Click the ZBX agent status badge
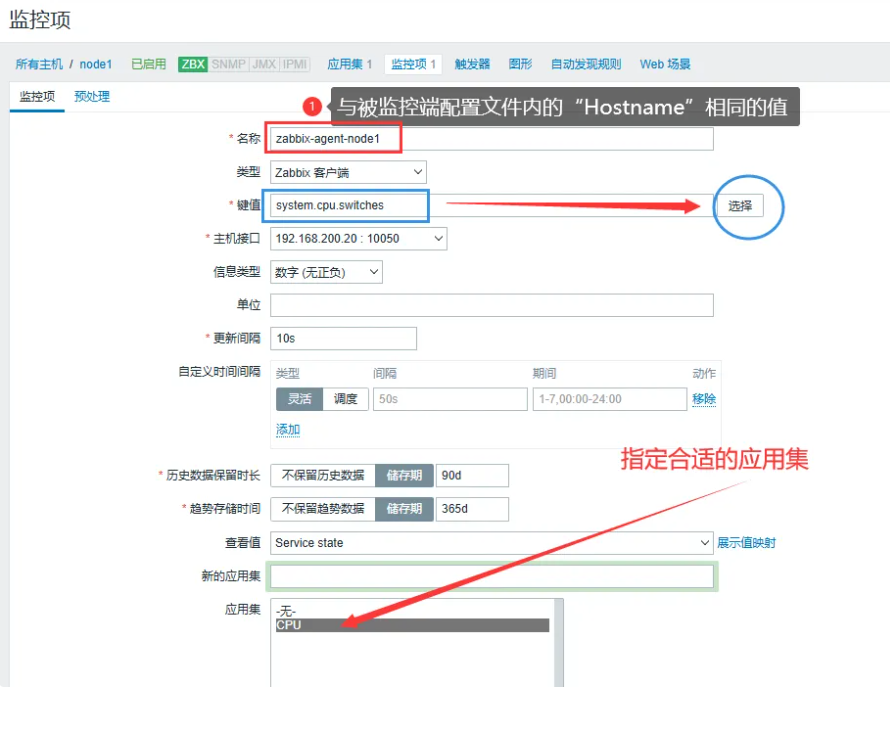890x734 pixels. 193,64
